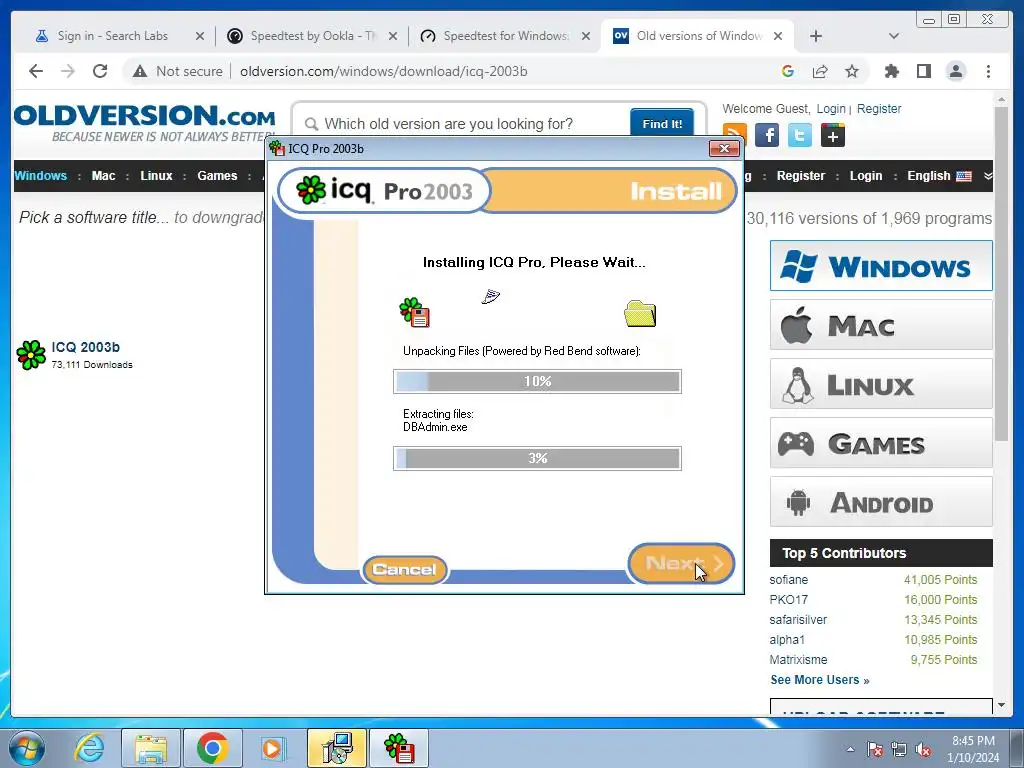Click Register in the black navigation bar
The image size is (1024, 768).
click(801, 176)
